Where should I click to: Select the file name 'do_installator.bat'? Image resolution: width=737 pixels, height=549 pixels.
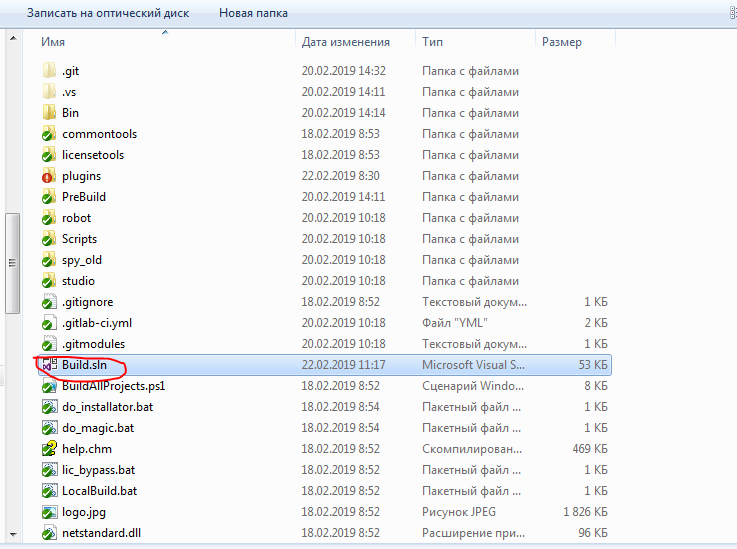pyautogui.click(x=108, y=407)
